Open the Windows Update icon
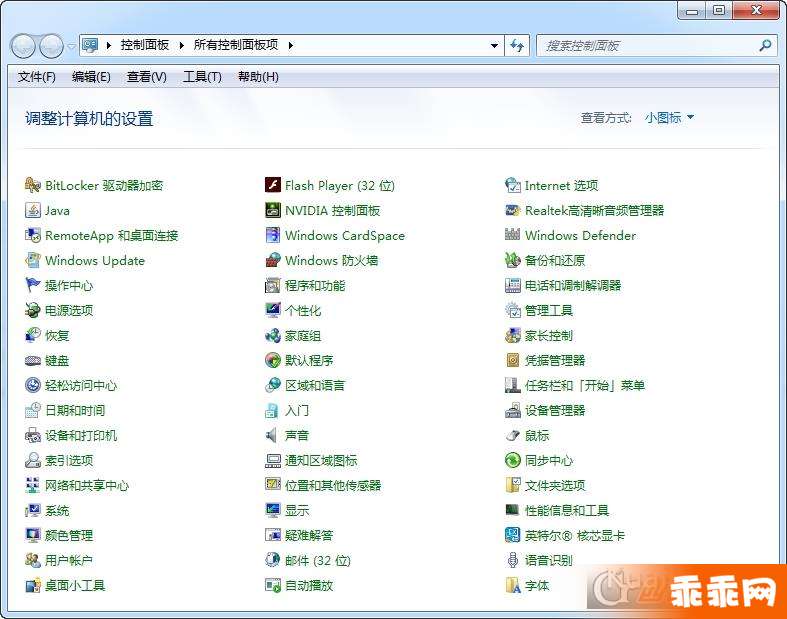Image resolution: width=787 pixels, height=619 pixels. pos(33,260)
